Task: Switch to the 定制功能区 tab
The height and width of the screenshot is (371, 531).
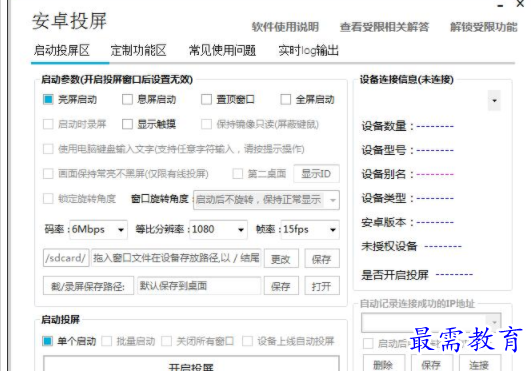Action: click(139, 50)
